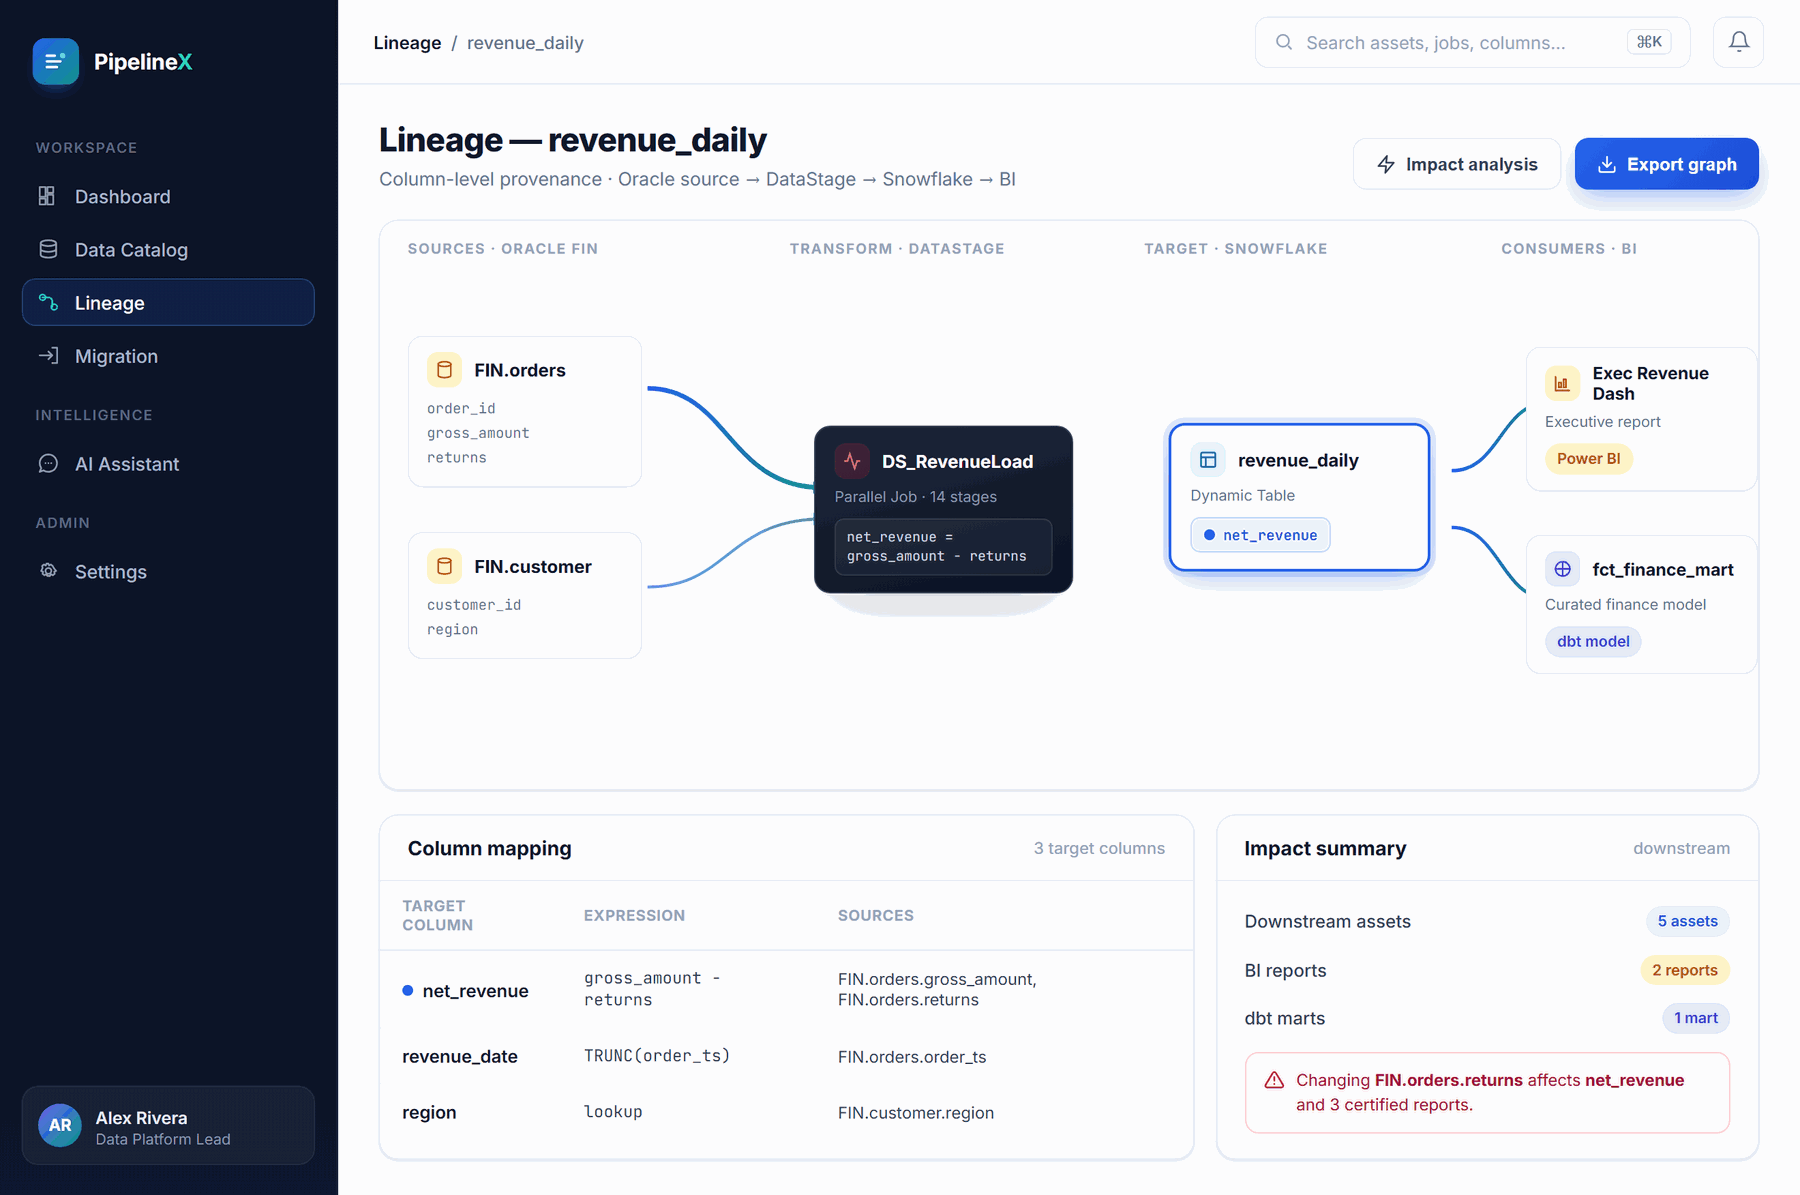Click order_id column in FIN.orders

(x=461, y=408)
